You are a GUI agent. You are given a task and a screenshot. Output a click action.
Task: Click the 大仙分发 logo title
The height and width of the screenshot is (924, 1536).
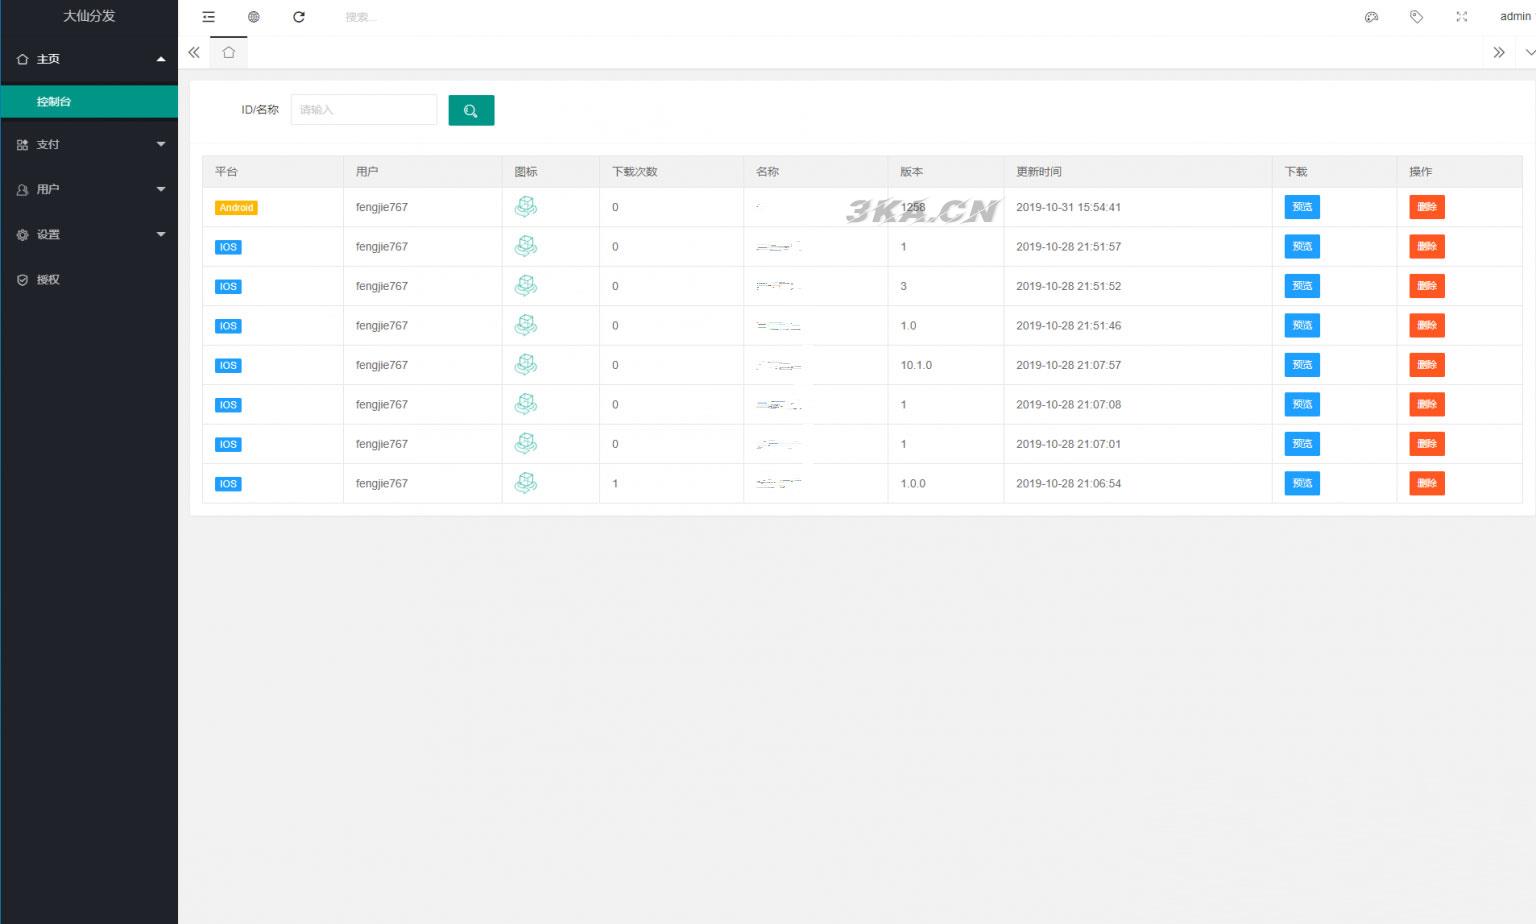pyautogui.click(x=89, y=16)
